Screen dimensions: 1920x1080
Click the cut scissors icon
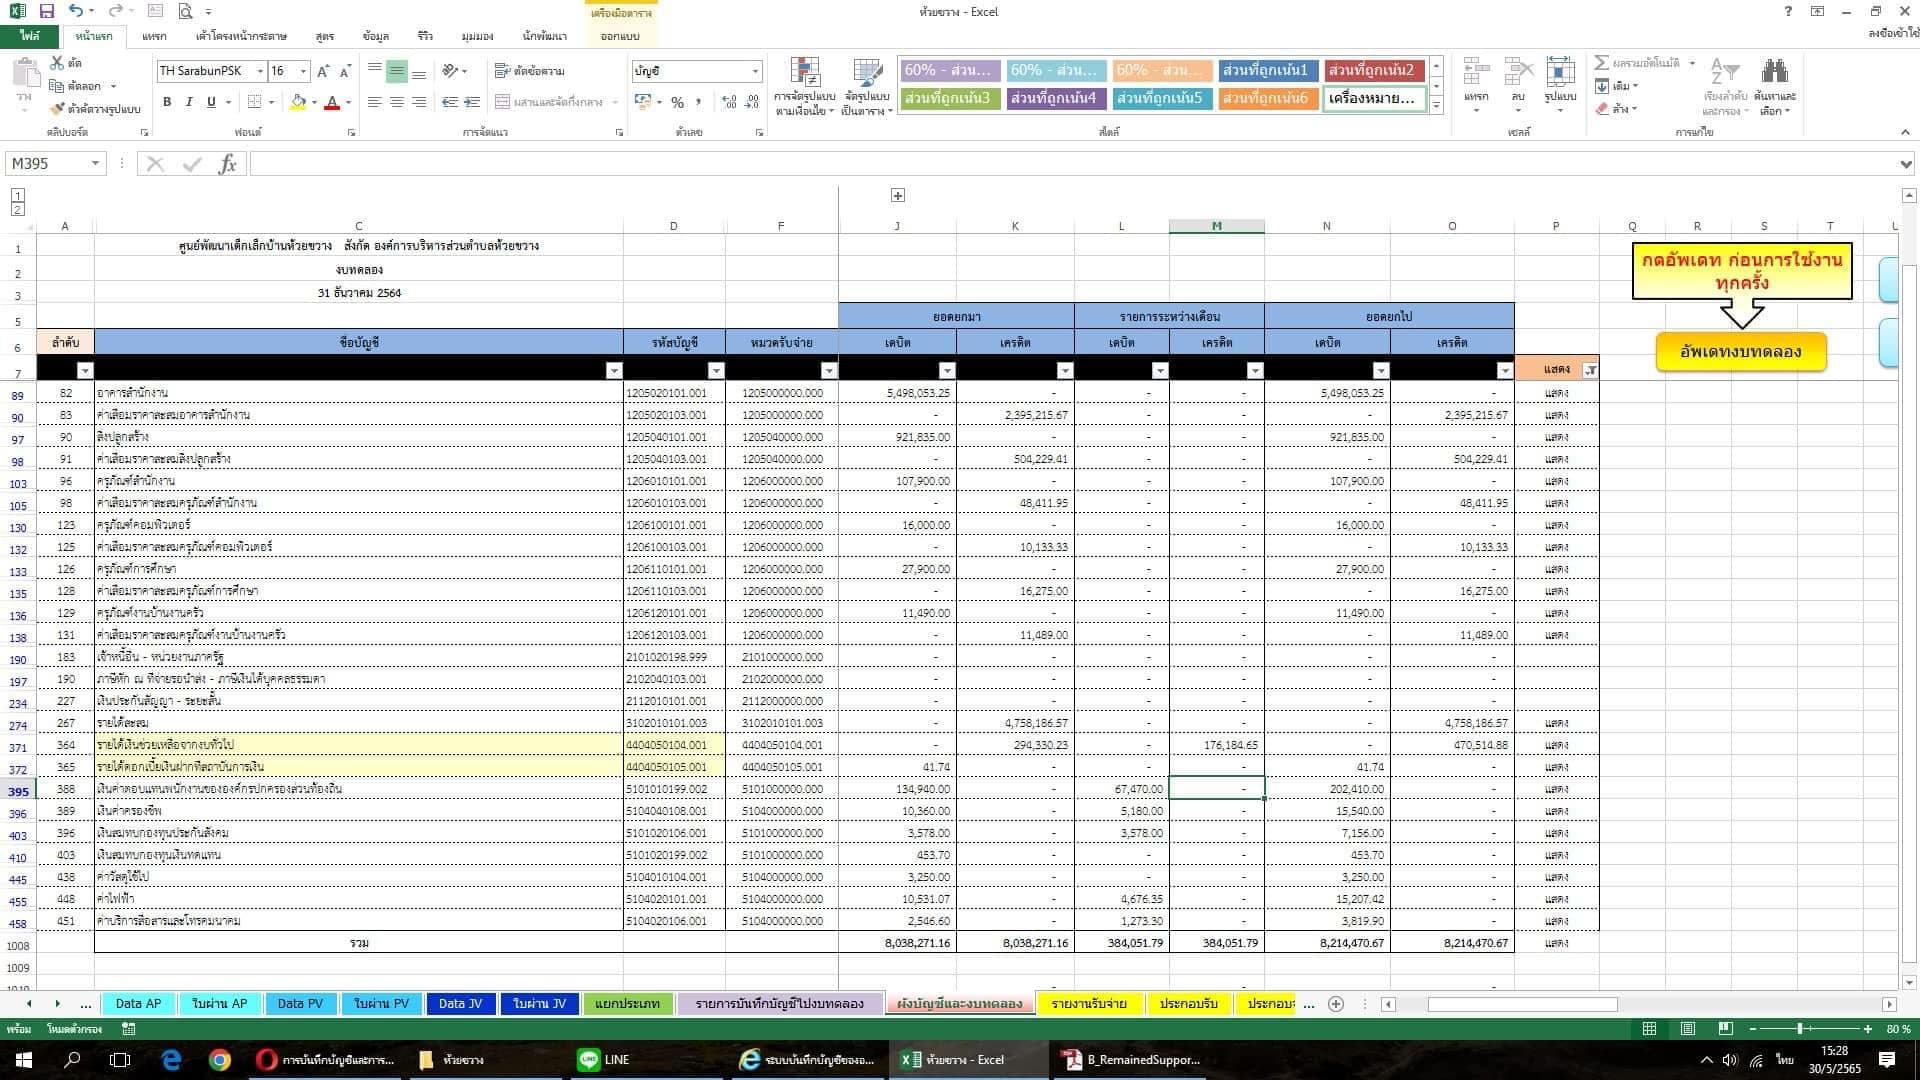point(57,63)
